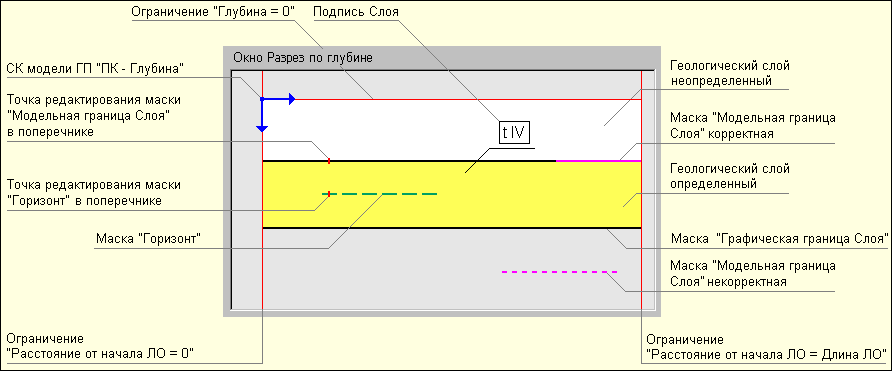Click the black lower graphic layer boundary

click(452, 228)
